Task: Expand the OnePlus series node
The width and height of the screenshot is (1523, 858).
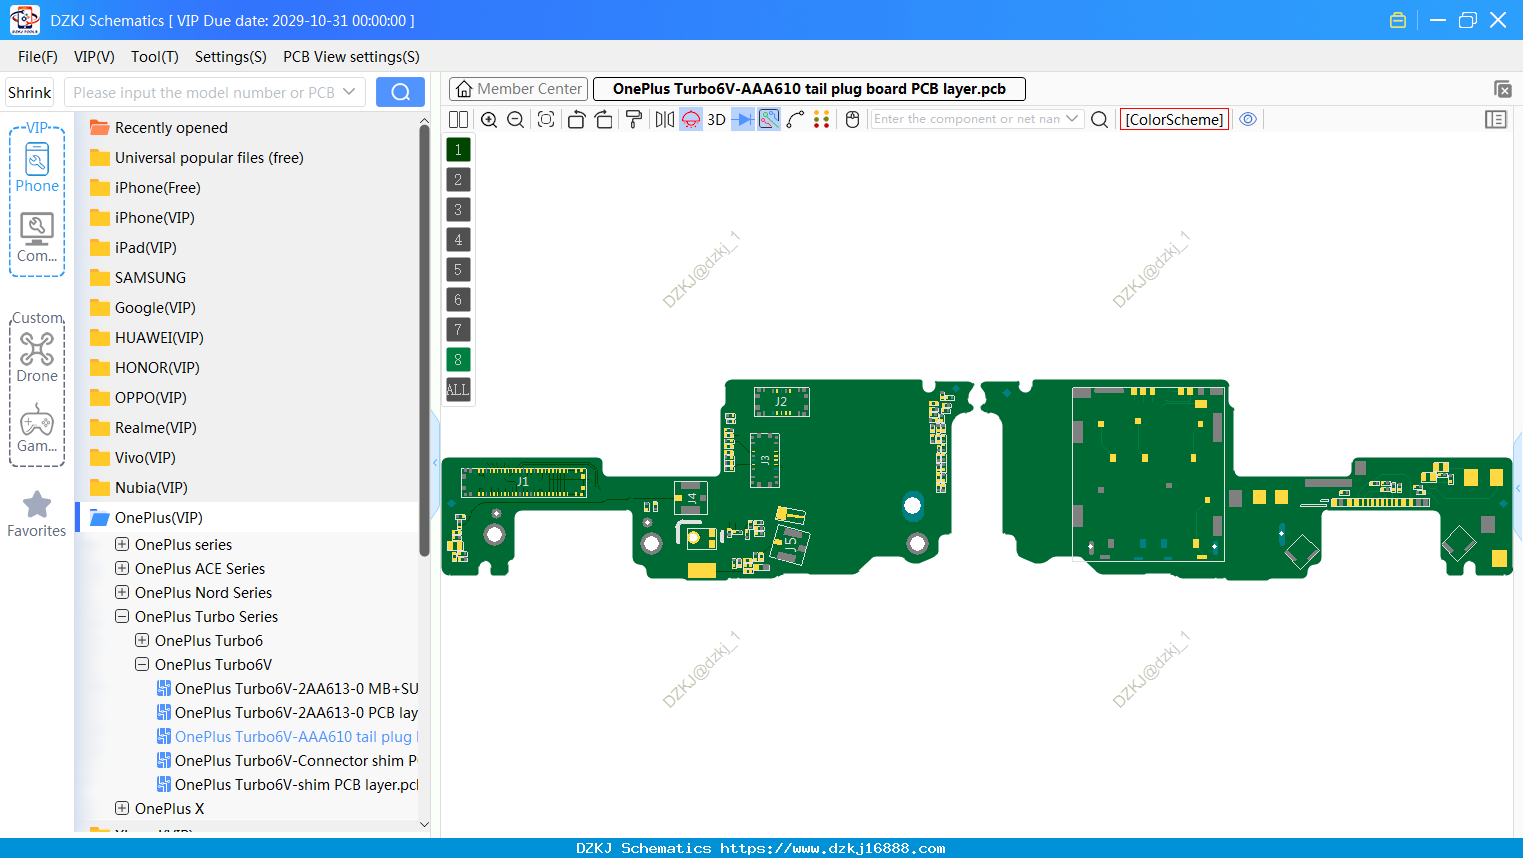Action: tap(122, 544)
